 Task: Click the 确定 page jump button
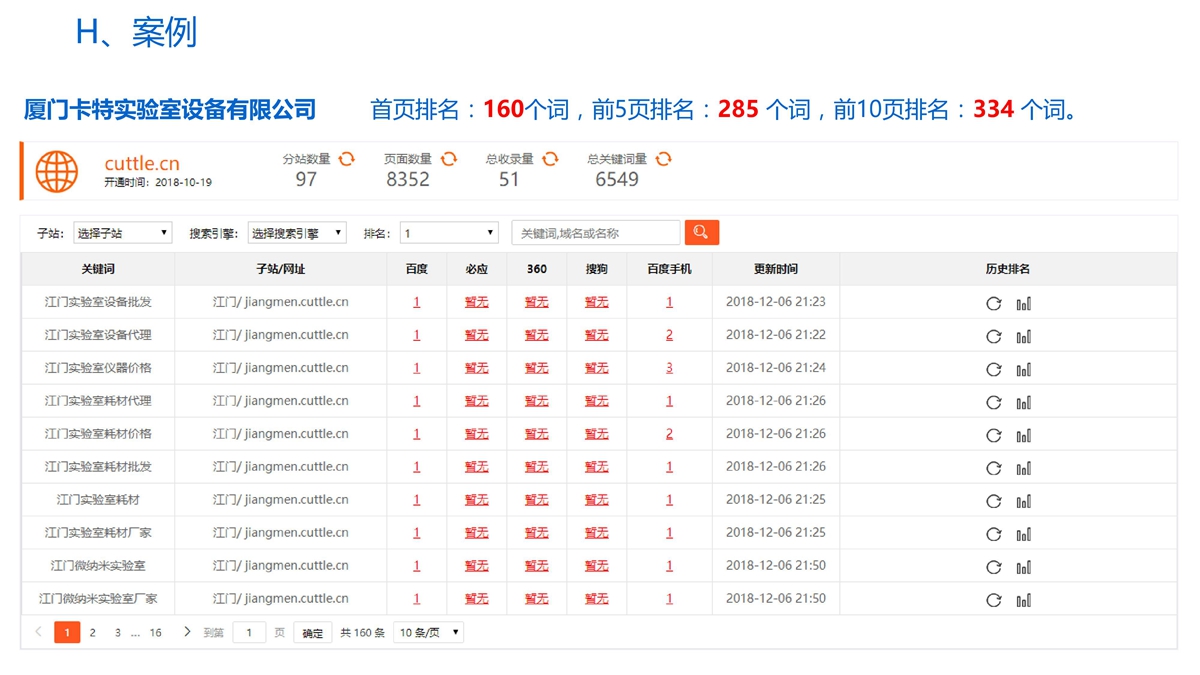coord(313,633)
